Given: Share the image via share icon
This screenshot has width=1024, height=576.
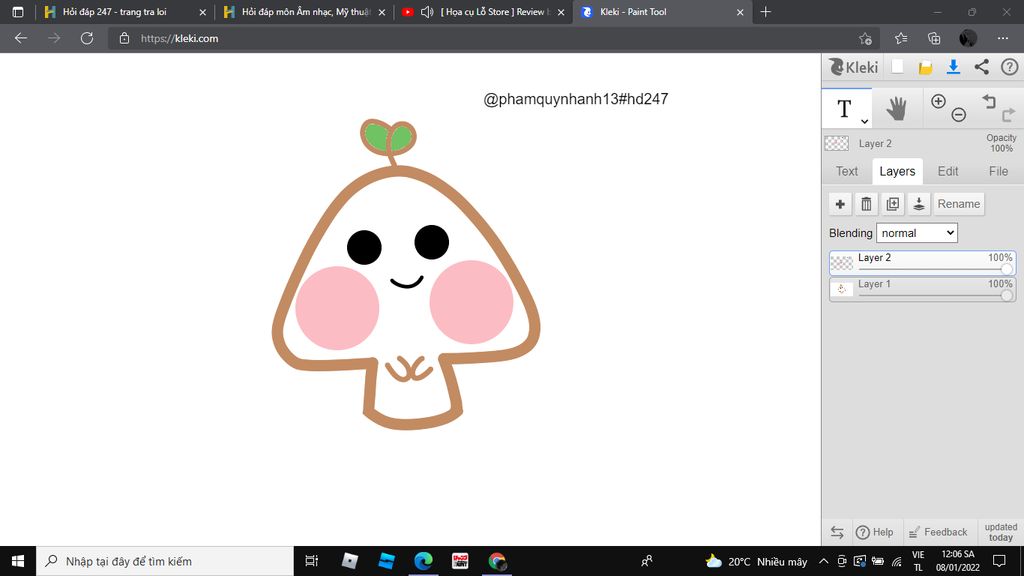Looking at the screenshot, I should pos(982,67).
